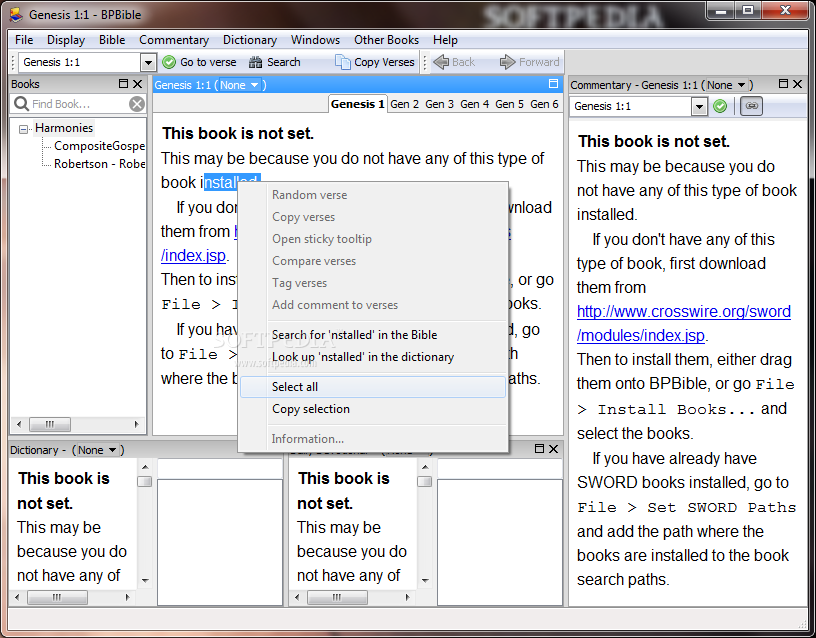Maximize the Daily Devotional panel
Viewport: 816px width, 638px height.
pos(540,449)
